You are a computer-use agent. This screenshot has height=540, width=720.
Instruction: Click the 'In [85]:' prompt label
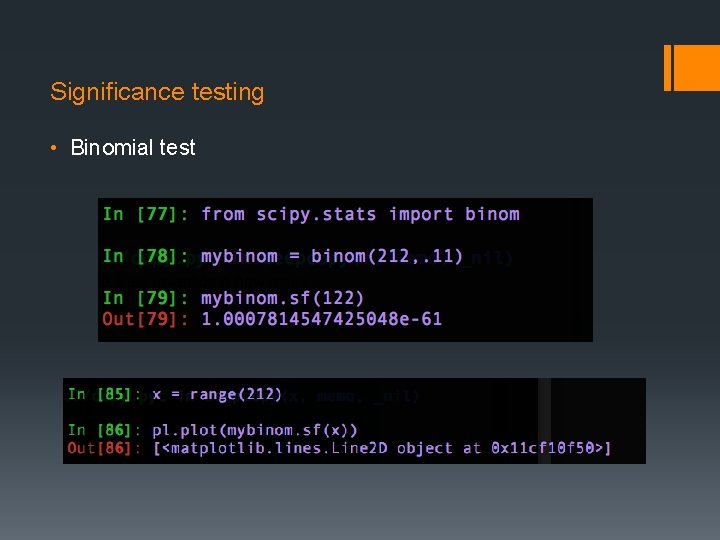pos(105,395)
